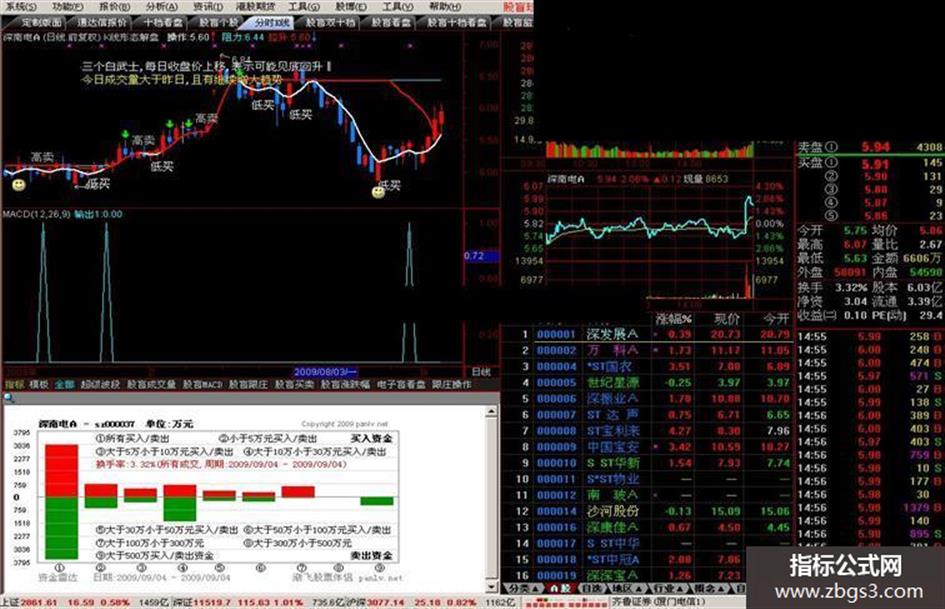This screenshot has width=945, height=609.
Task: Select the 股富成交量 indicator
Action: click(x=151, y=384)
